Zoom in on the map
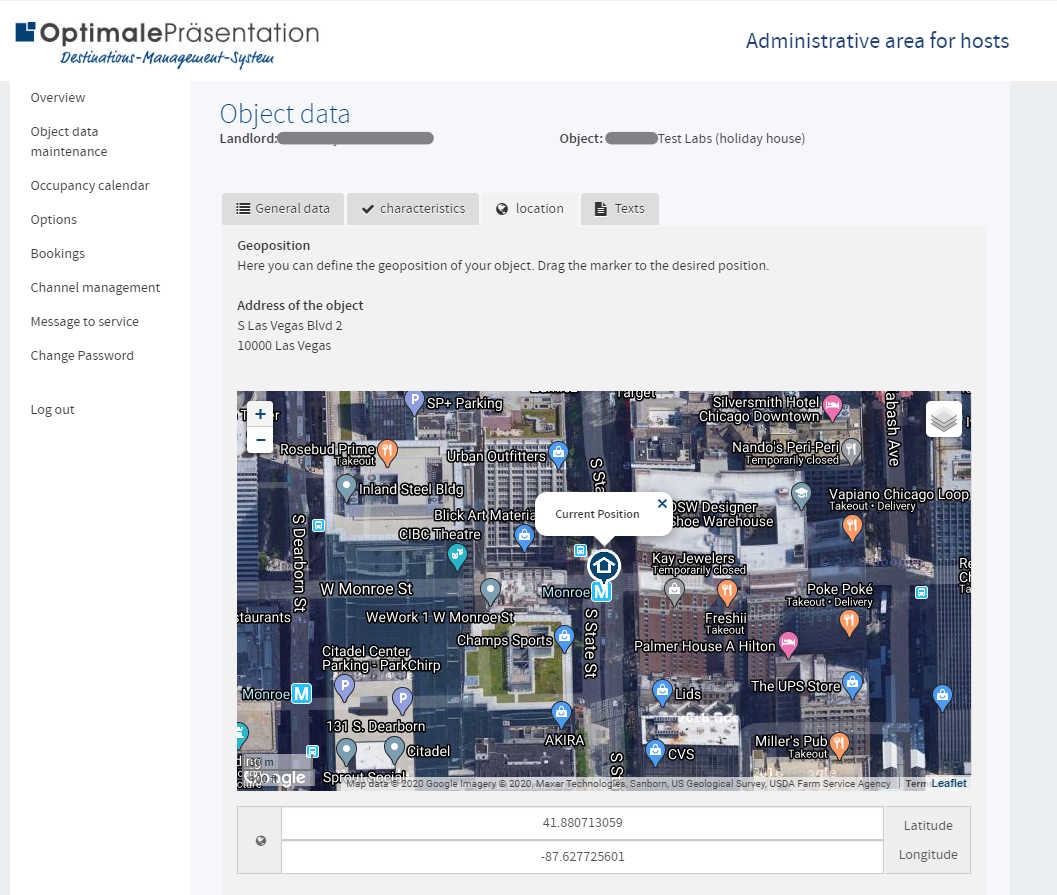 (x=260, y=414)
